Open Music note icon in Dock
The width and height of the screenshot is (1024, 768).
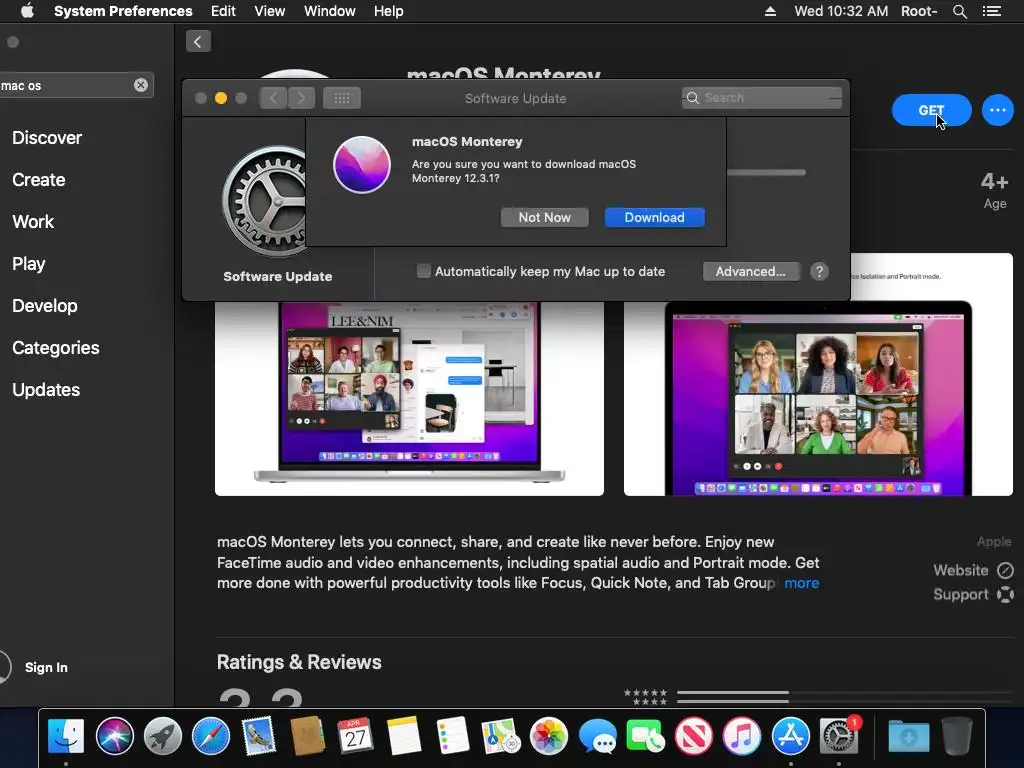click(x=742, y=735)
